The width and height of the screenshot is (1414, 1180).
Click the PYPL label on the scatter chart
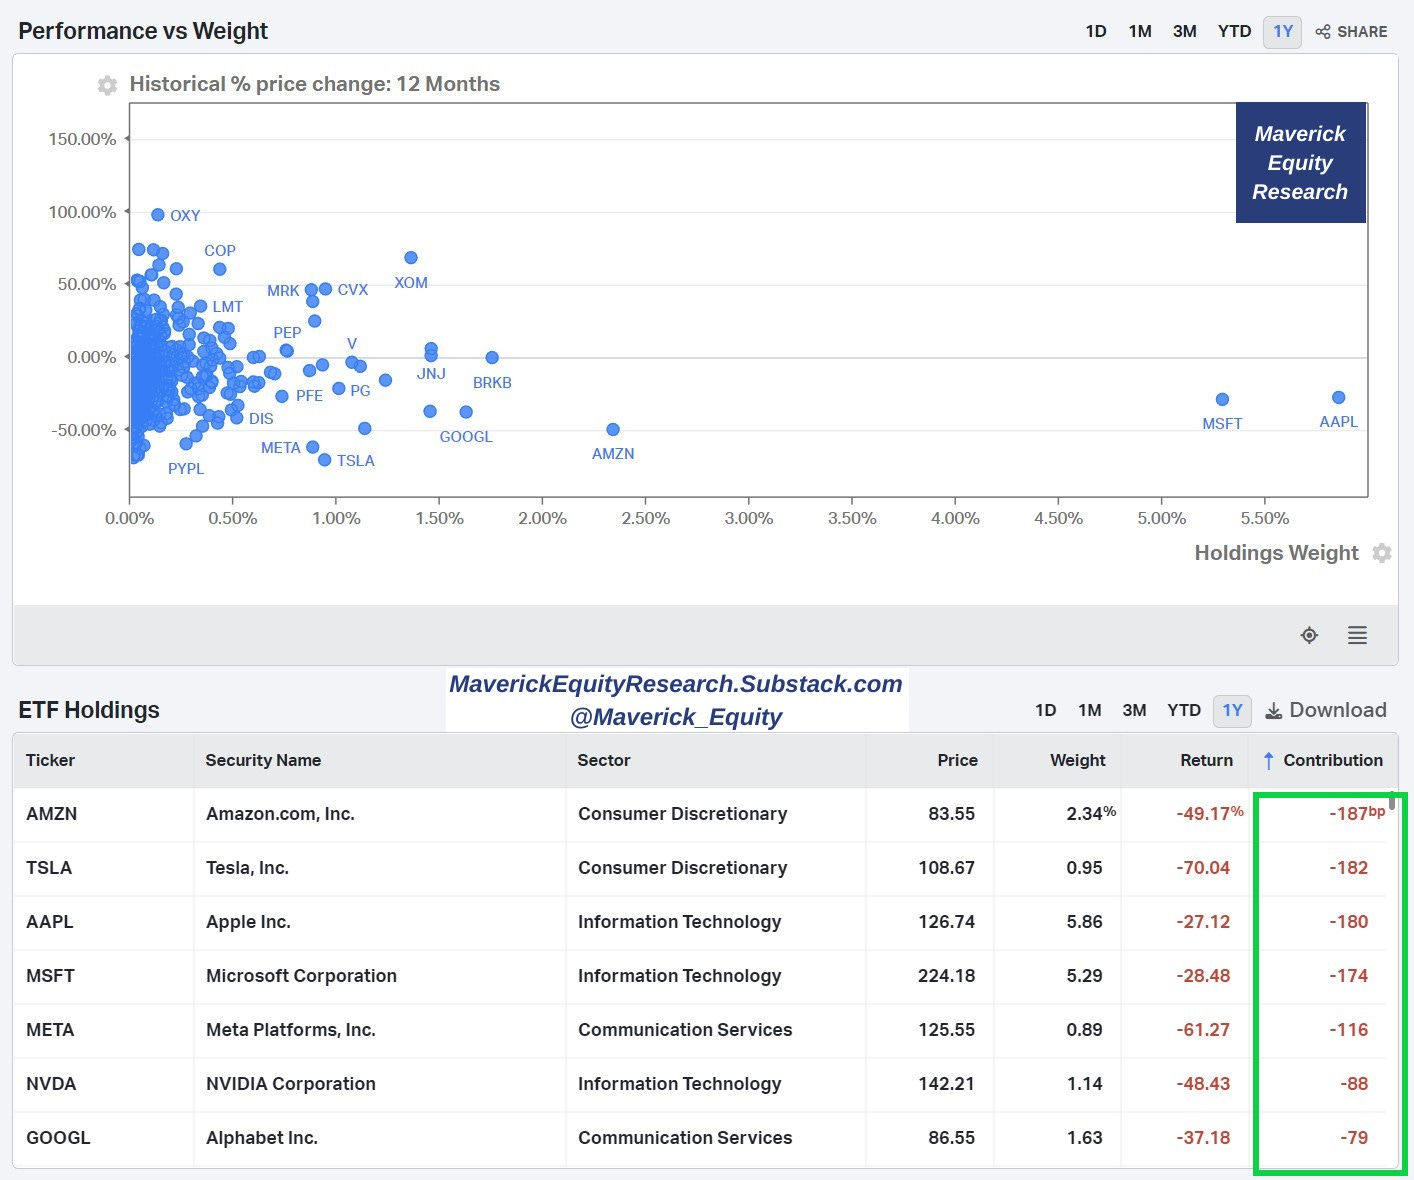coord(186,469)
